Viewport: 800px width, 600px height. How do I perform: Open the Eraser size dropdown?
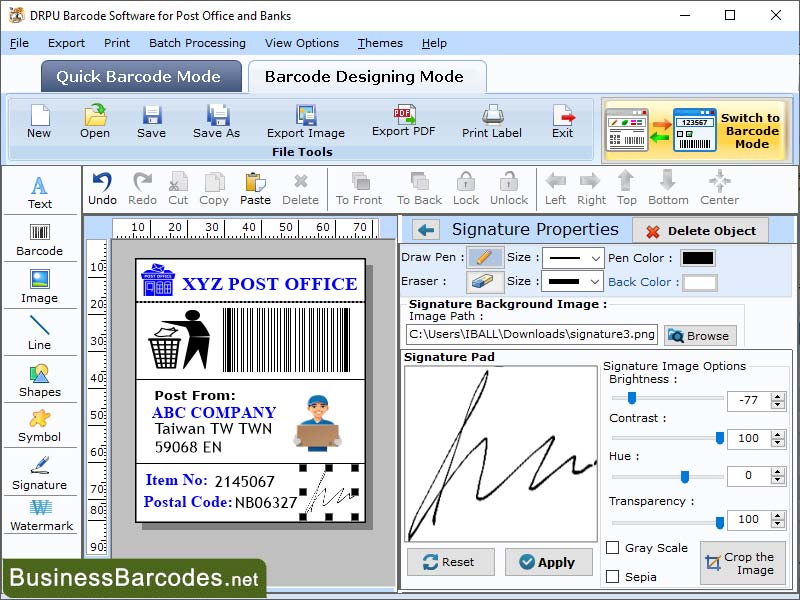571,281
